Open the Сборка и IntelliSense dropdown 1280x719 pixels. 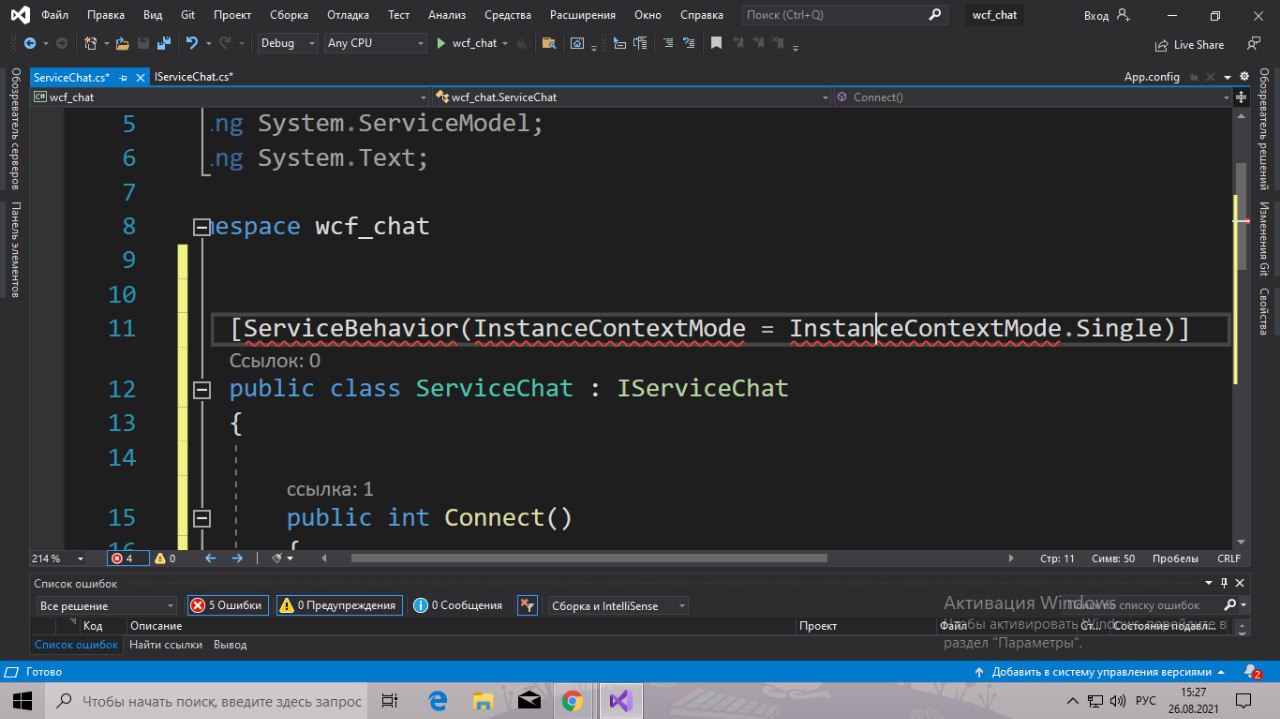click(x=618, y=606)
